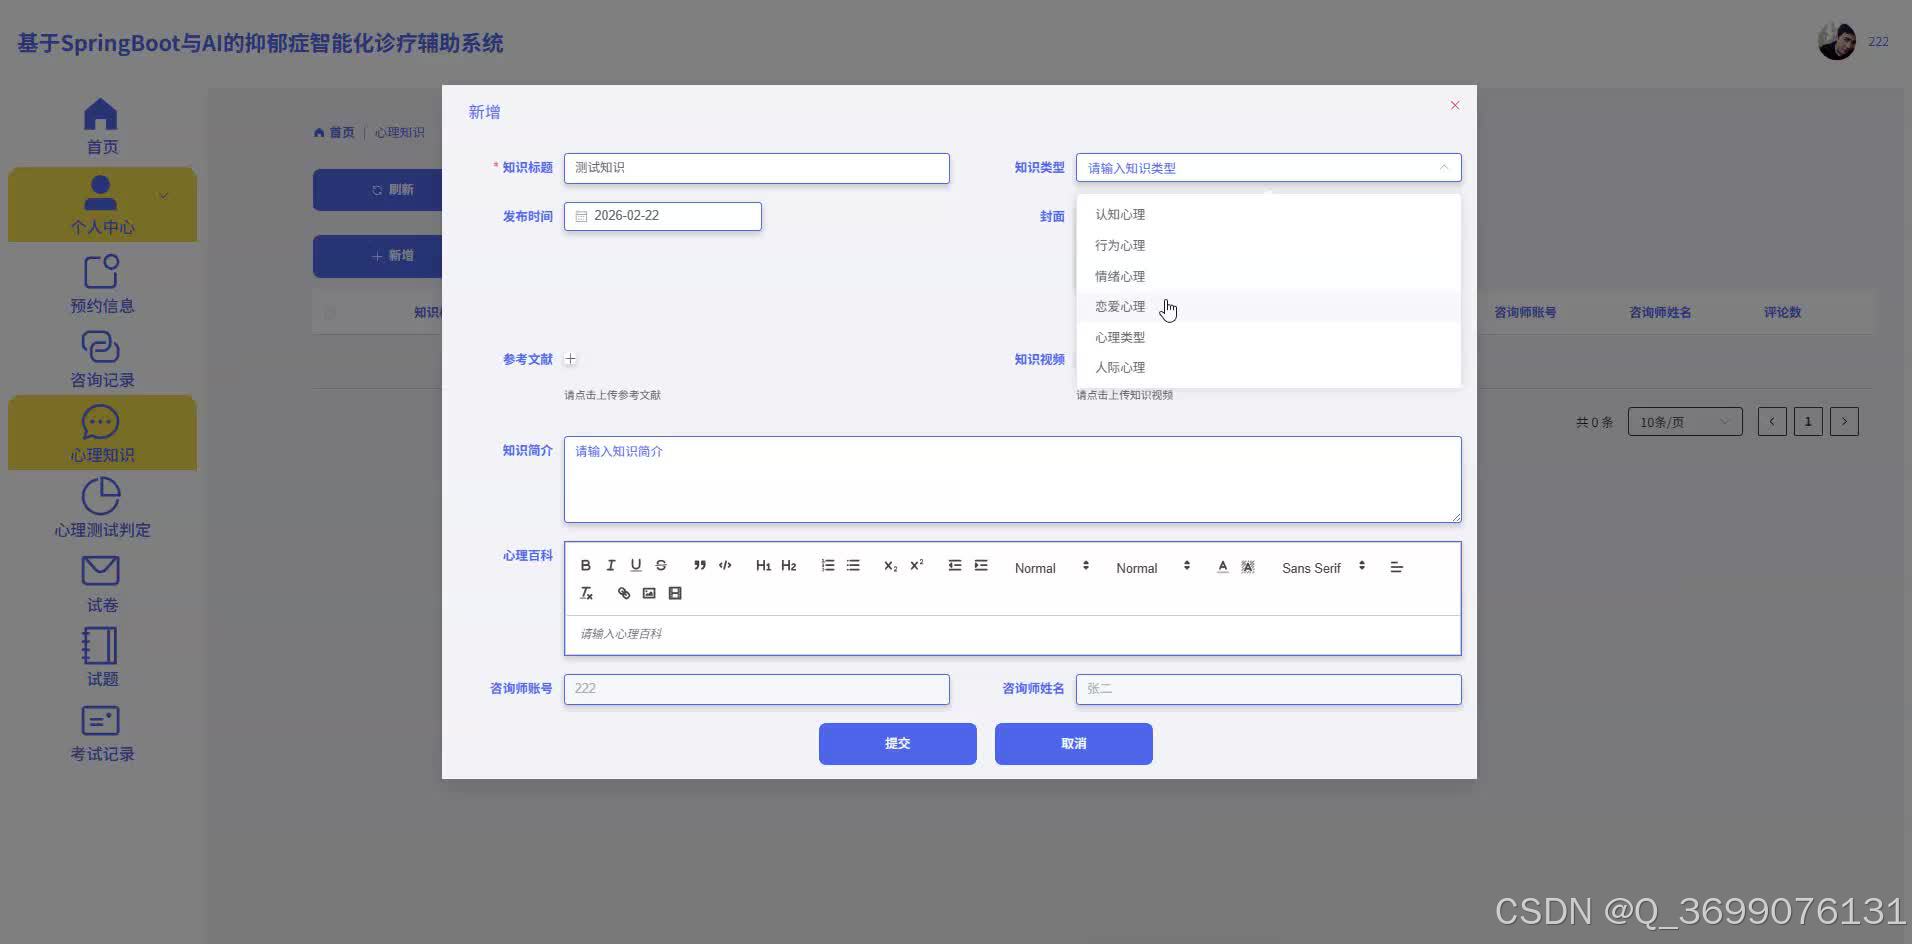Select 行为心理 option
The image size is (1912, 944).
[1268, 245]
